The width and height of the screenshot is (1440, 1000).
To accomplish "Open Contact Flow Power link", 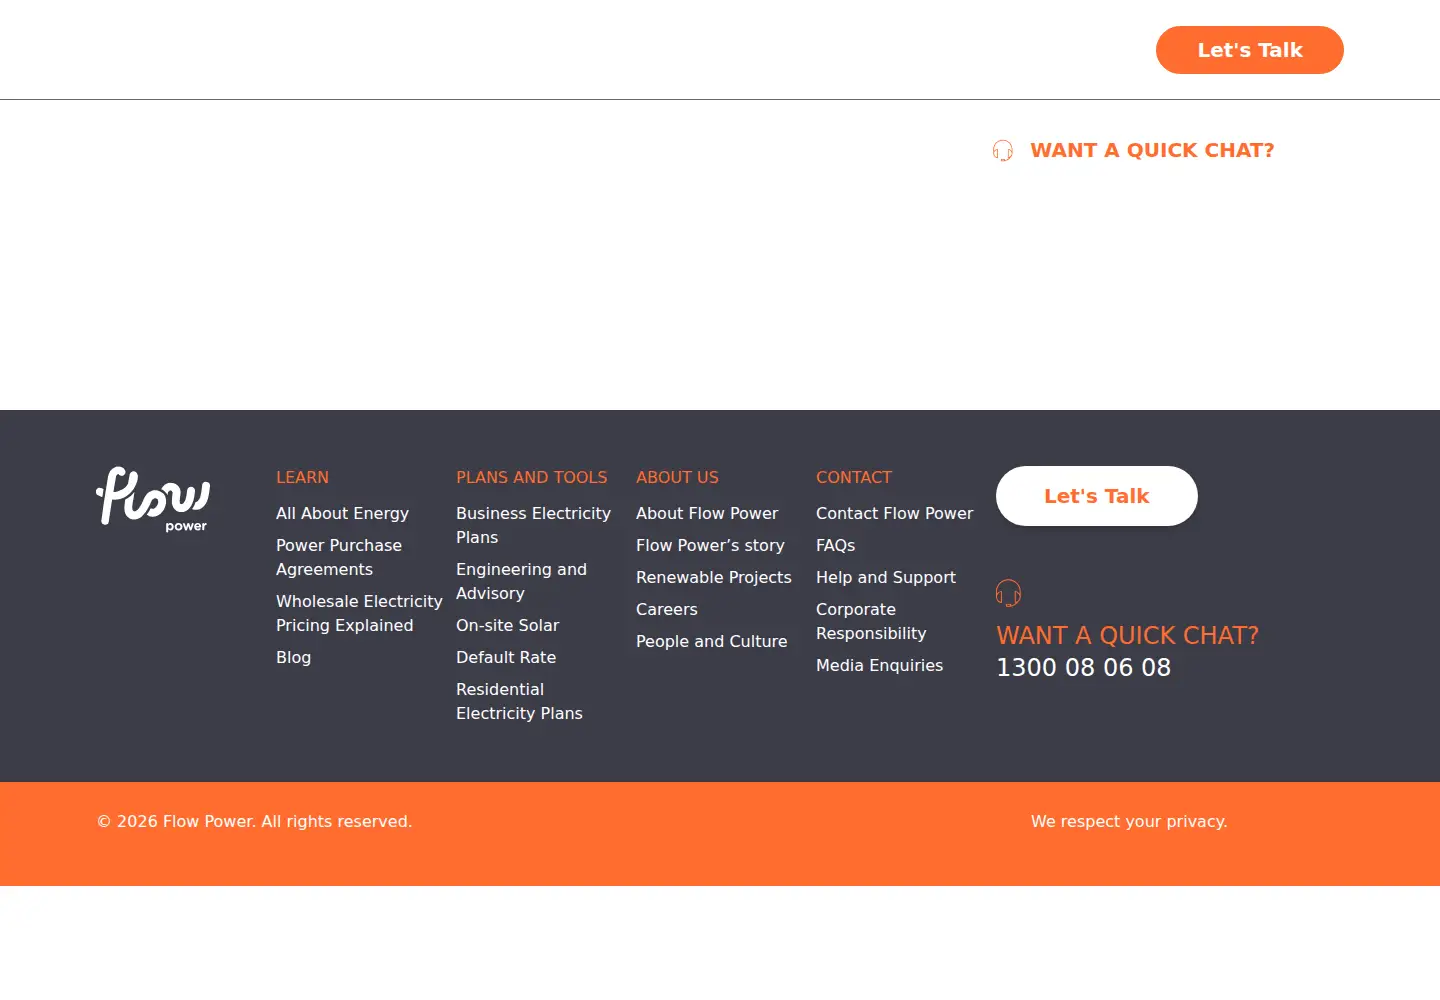I will 894,513.
